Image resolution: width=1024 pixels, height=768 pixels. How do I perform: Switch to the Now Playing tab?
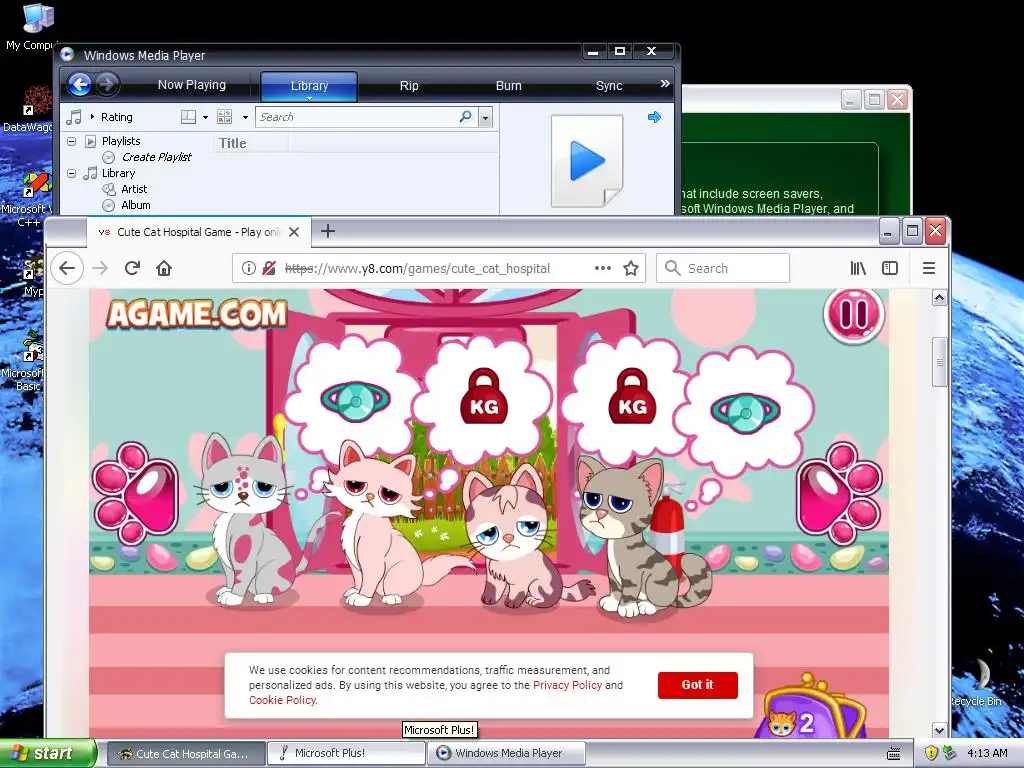click(x=191, y=84)
